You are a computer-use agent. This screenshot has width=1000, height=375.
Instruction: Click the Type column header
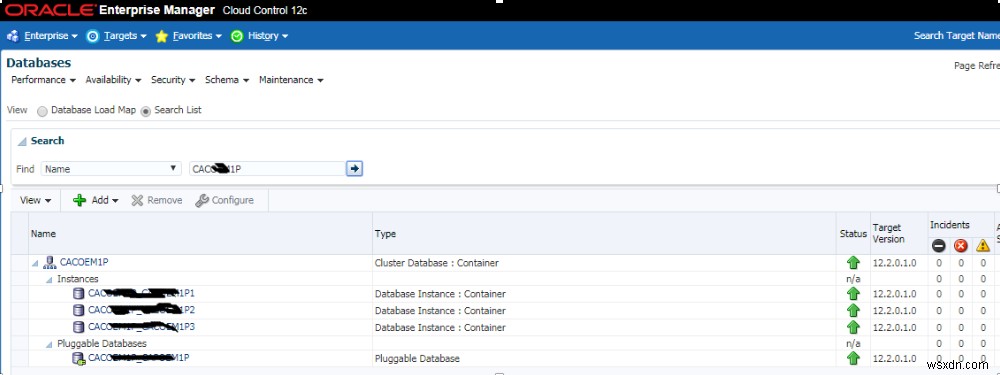pyautogui.click(x=385, y=234)
